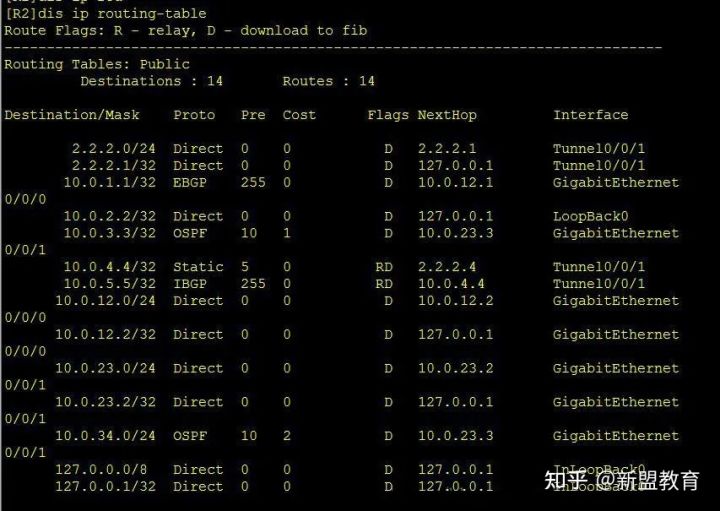Click the 'Routing Tables: Public' line

(x=97, y=64)
